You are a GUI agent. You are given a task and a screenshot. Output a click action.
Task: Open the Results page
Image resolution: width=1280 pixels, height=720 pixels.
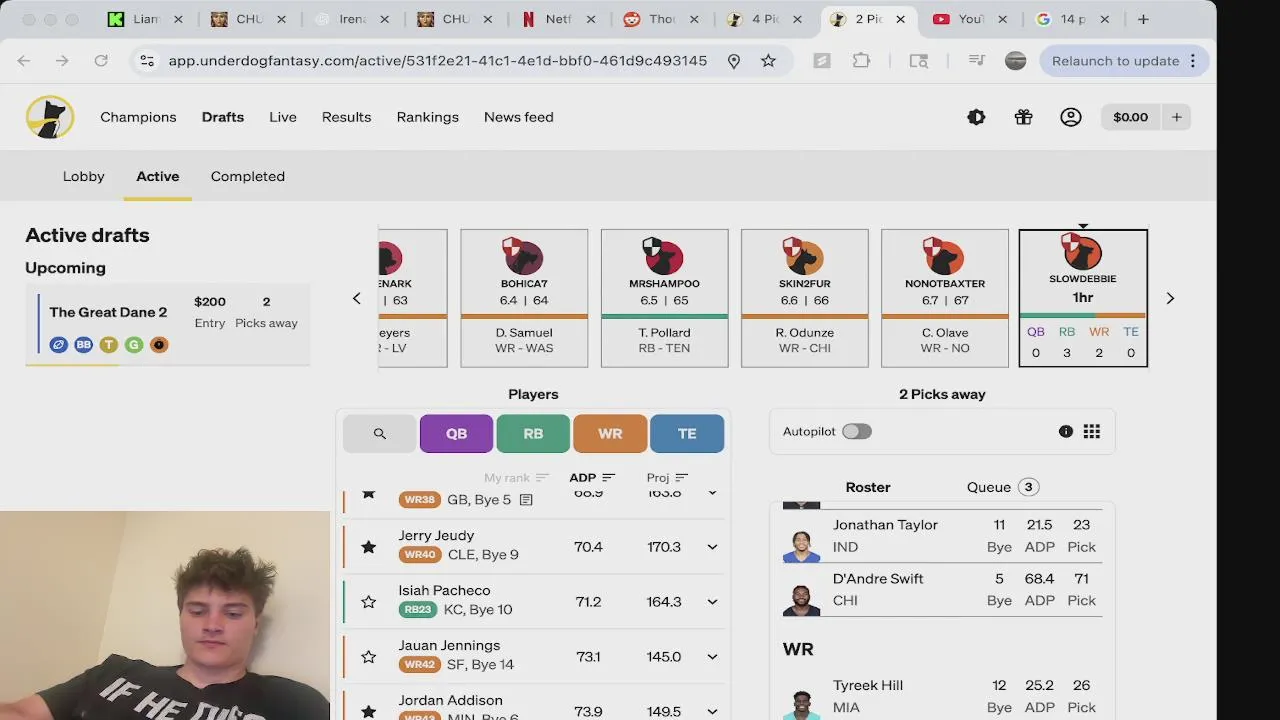(x=346, y=117)
